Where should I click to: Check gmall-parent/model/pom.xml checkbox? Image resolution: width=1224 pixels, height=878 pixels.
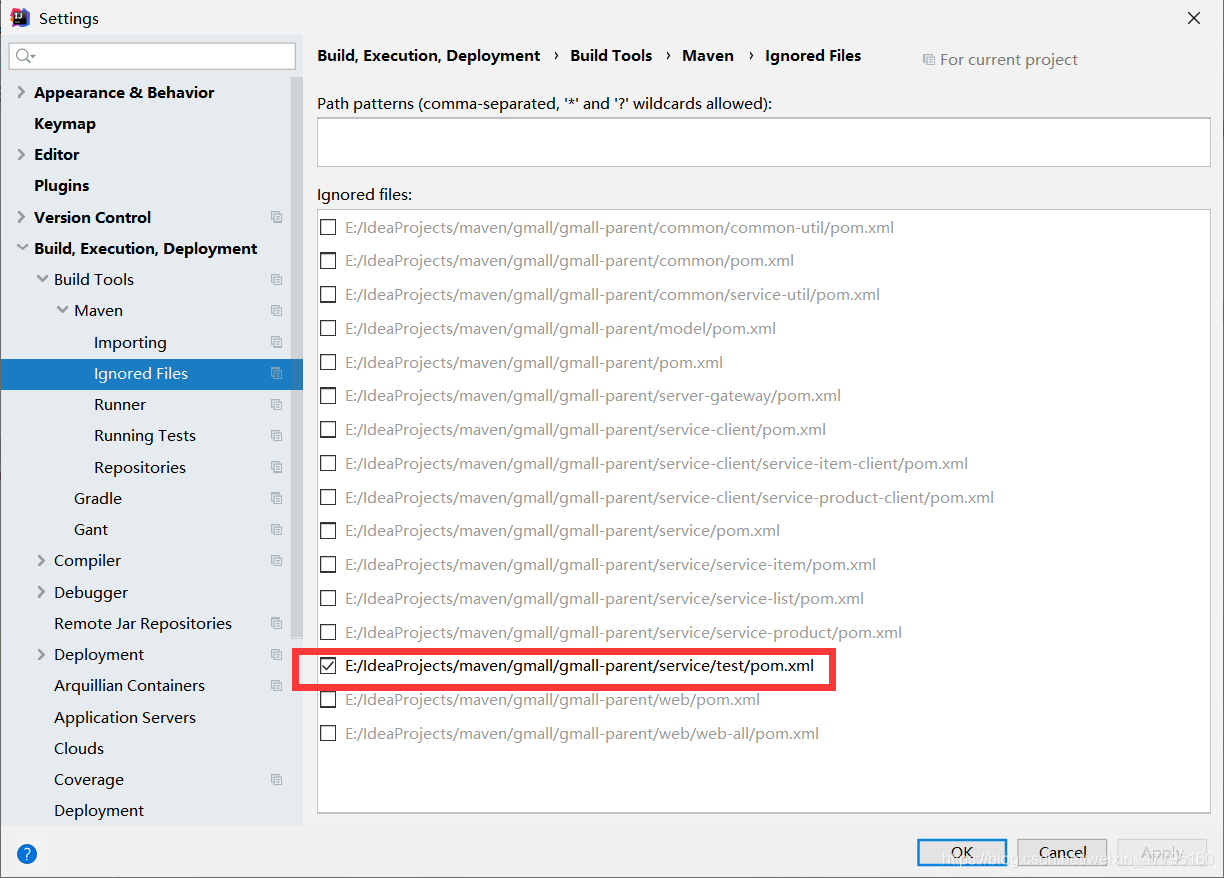(x=328, y=328)
